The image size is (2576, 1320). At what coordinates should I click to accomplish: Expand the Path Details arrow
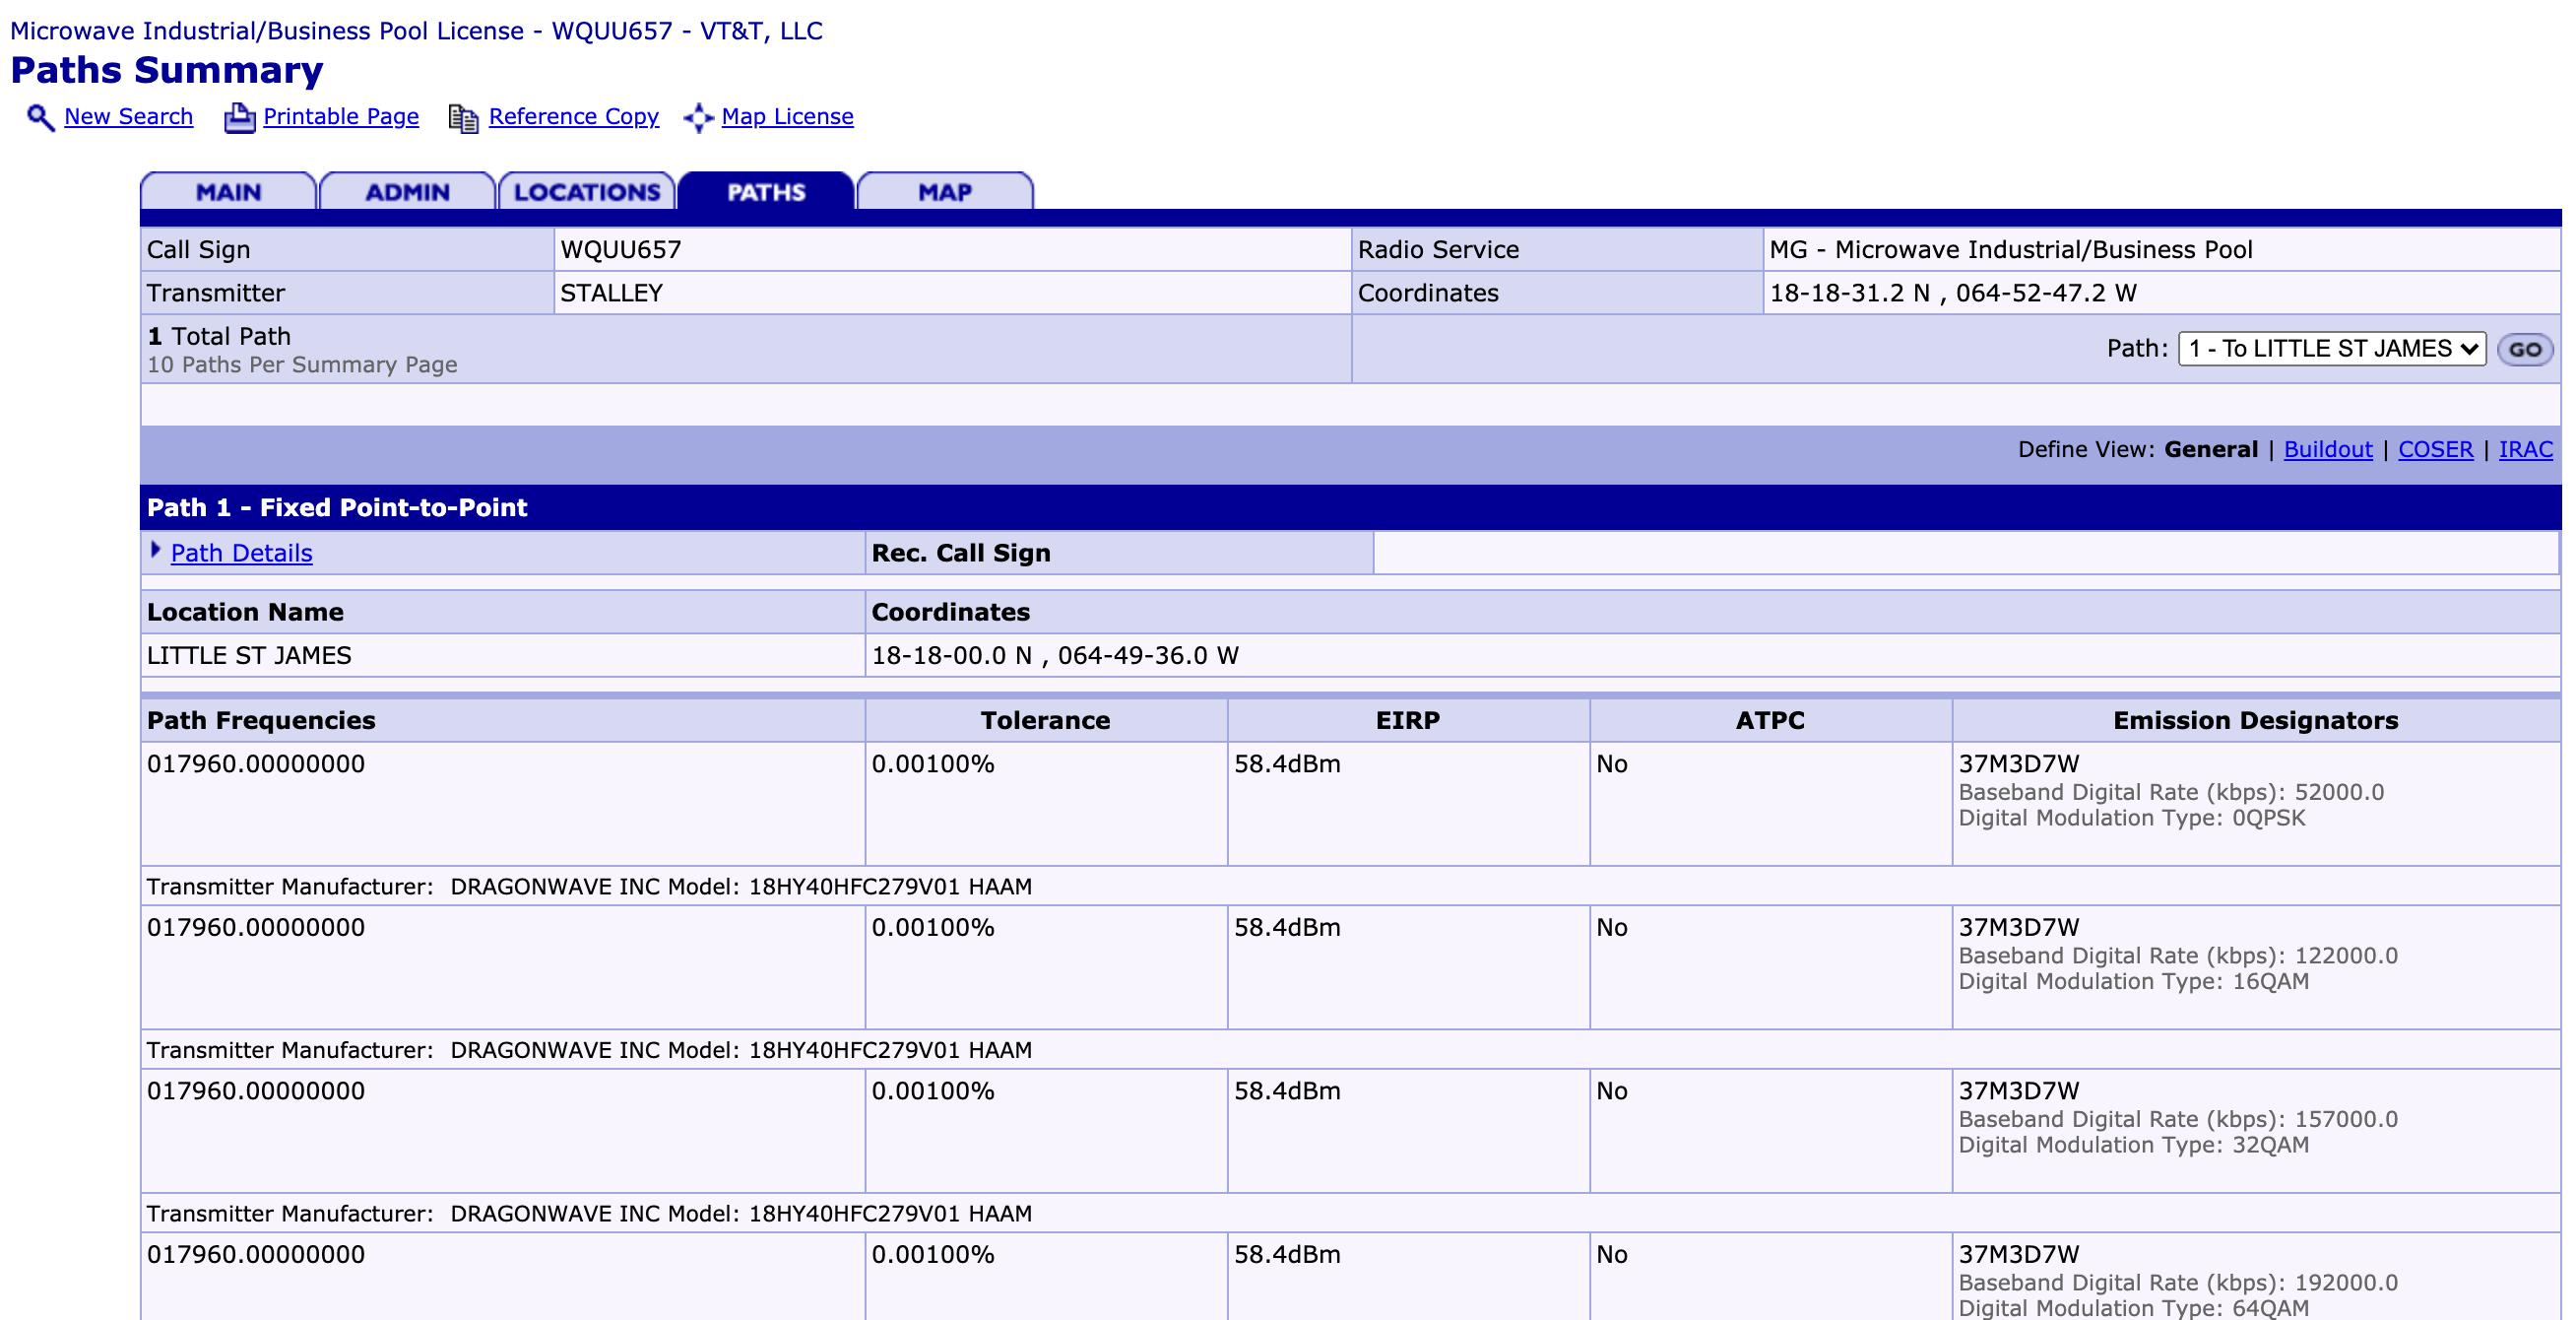[x=155, y=550]
